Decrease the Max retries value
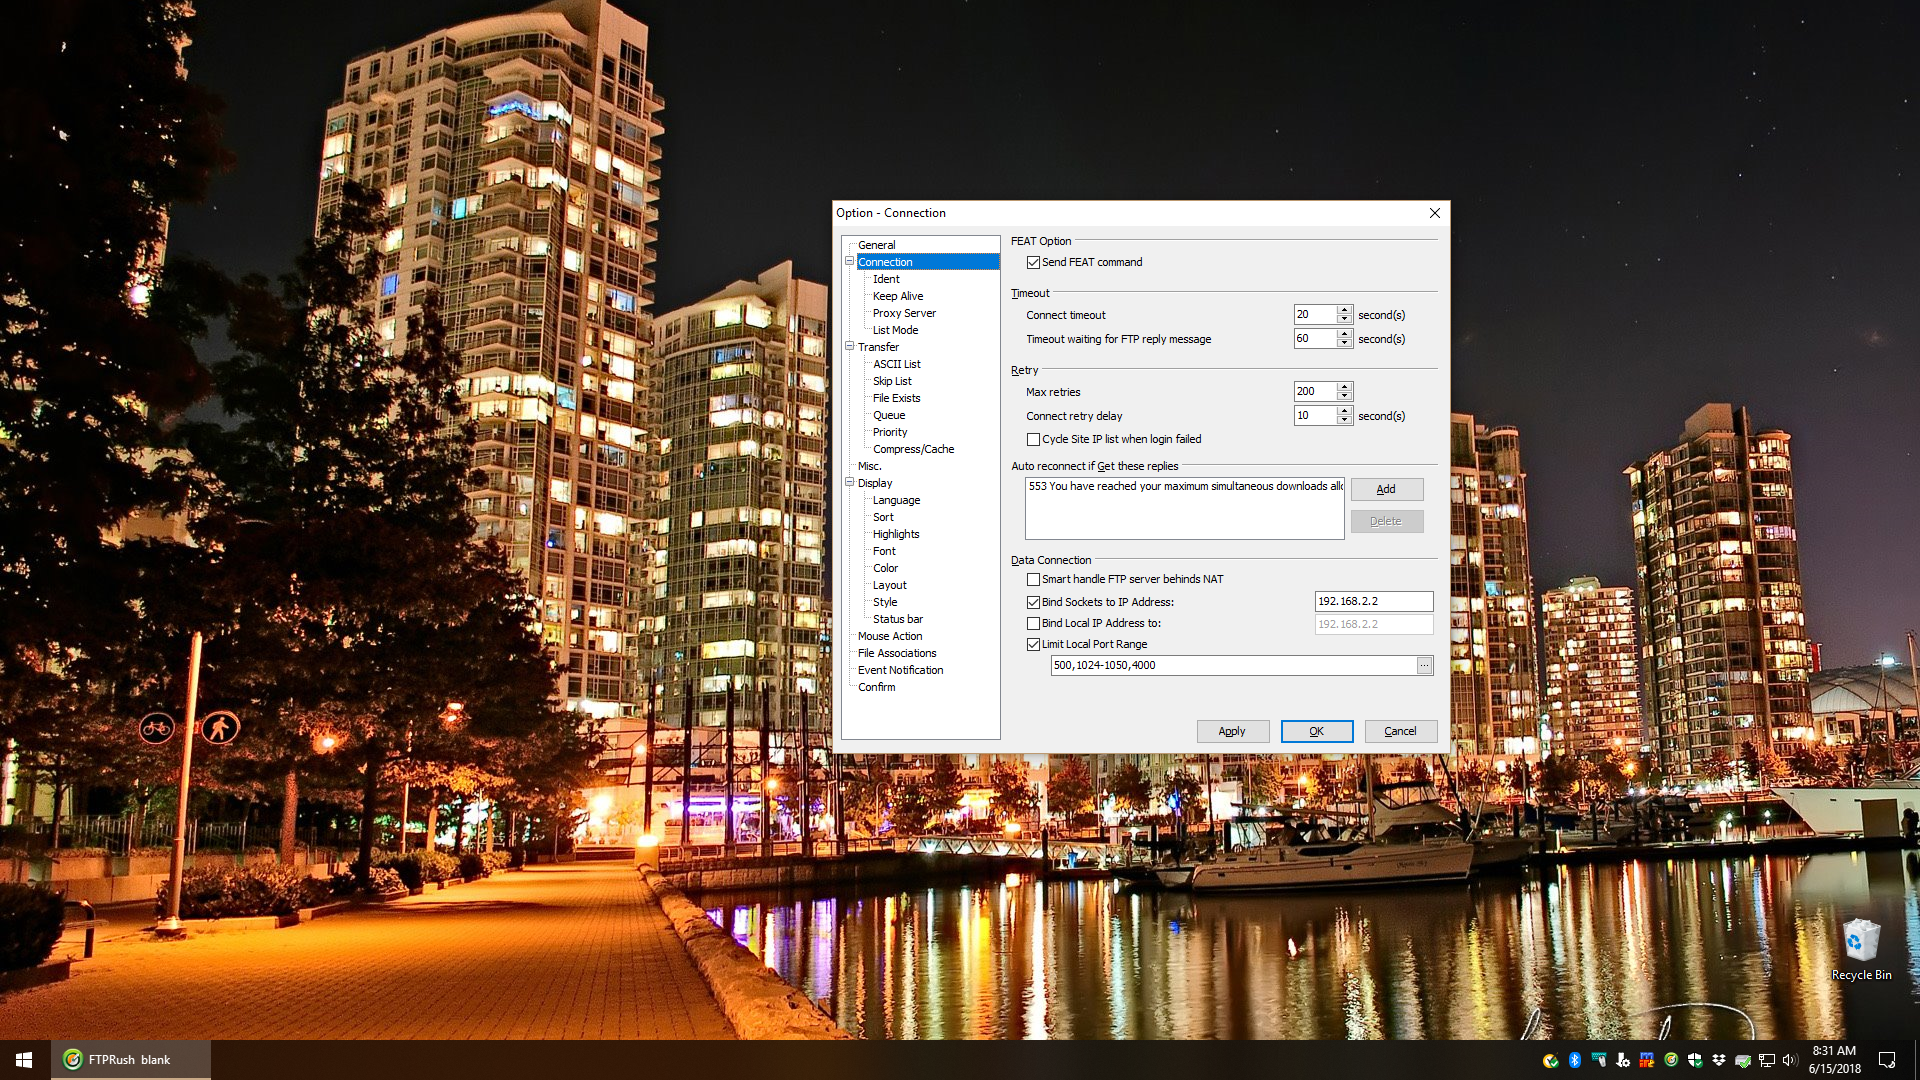 tap(1345, 396)
